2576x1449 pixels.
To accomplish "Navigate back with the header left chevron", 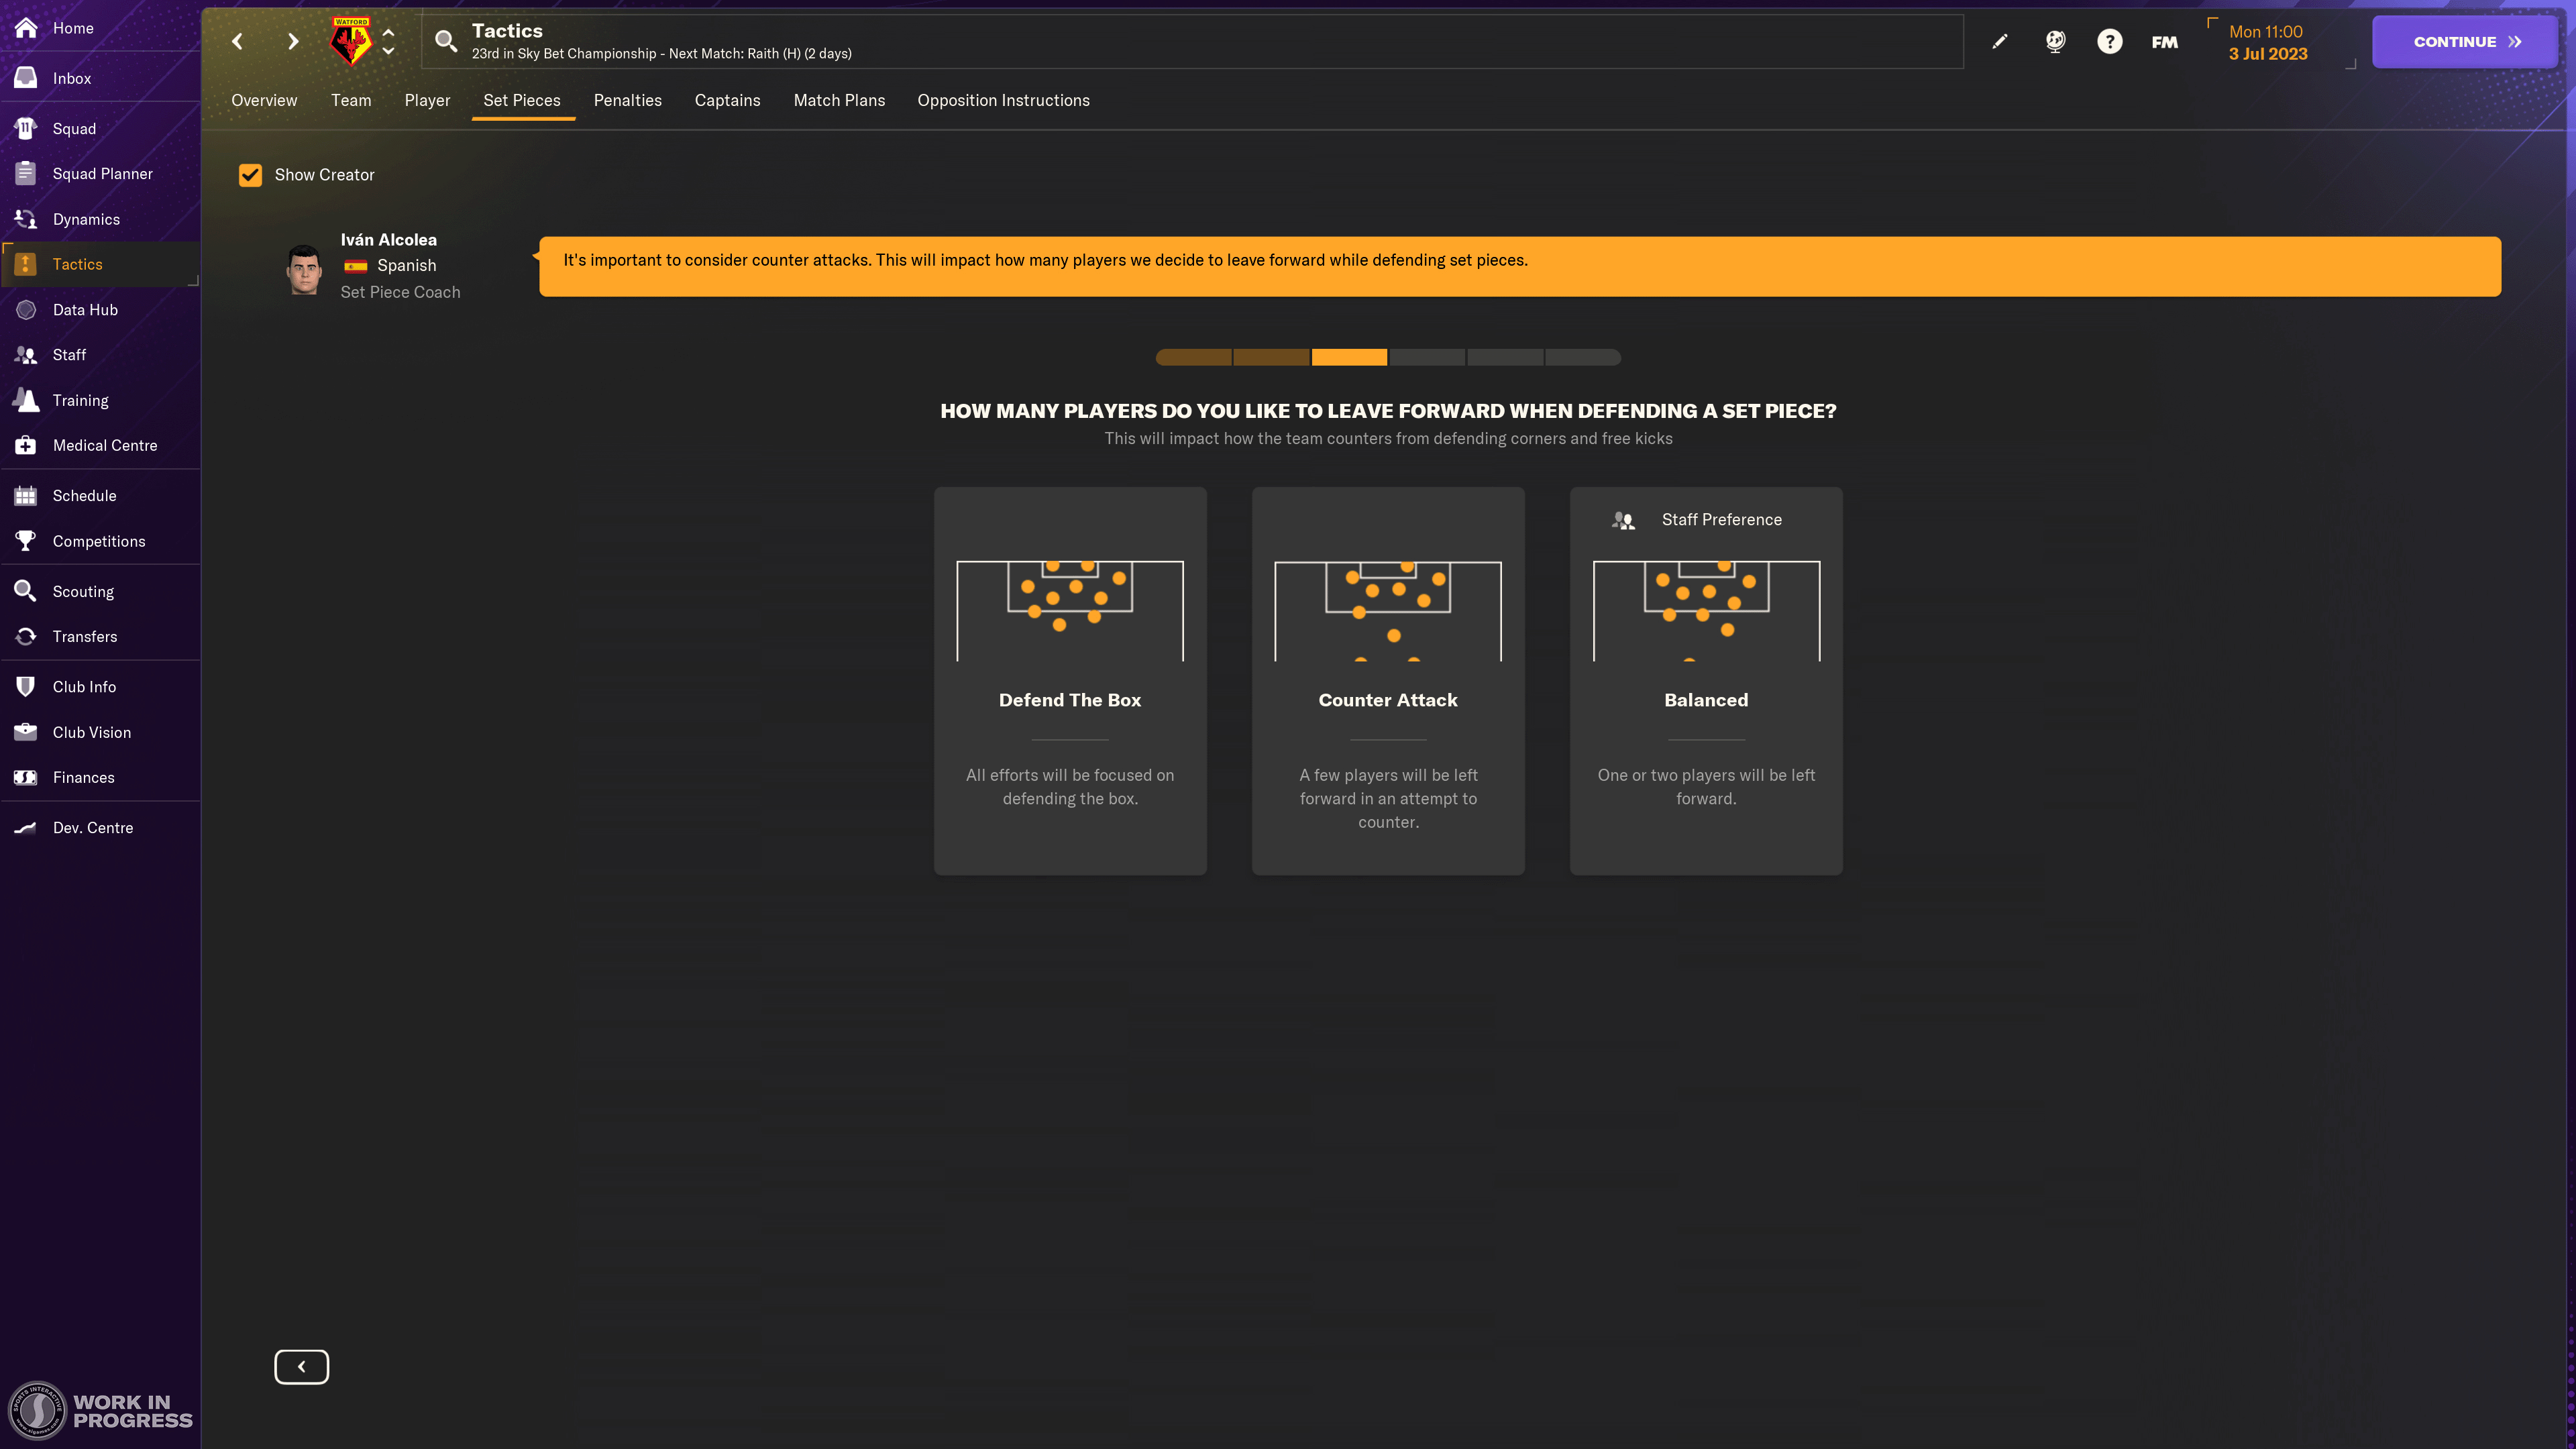I will [x=237, y=41].
